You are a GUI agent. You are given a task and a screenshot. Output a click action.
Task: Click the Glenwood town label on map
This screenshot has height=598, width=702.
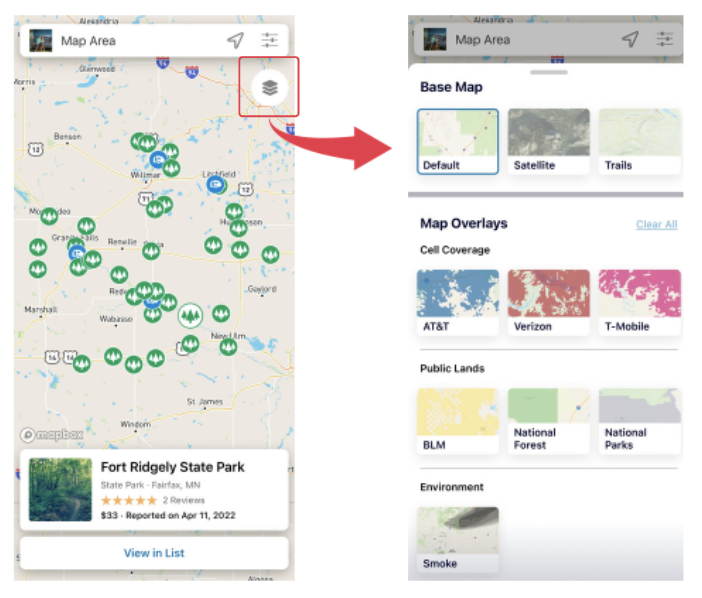97,68
